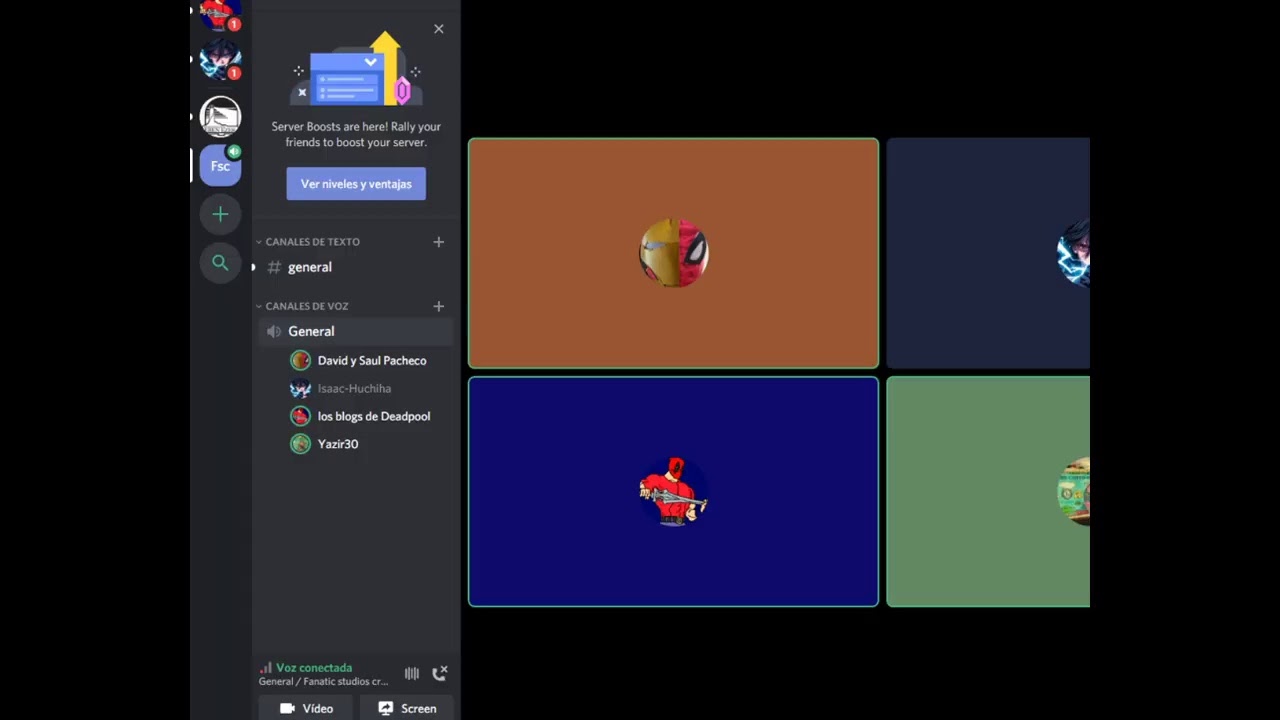The width and height of the screenshot is (1280, 720).
Task: Create a voice channel plus icon
Action: [x=438, y=306]
